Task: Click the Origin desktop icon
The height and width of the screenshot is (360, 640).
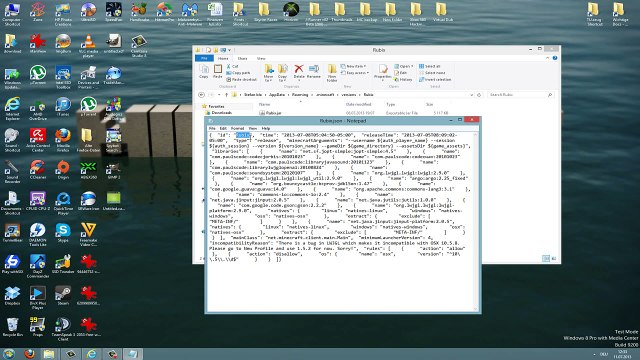Action: coord(63,170)
